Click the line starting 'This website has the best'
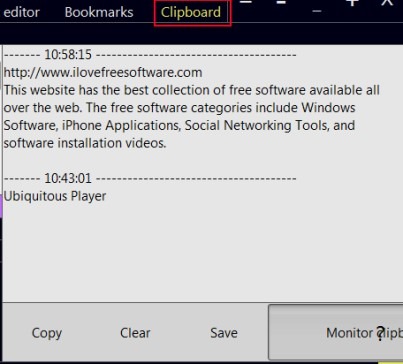The height and width of the screenshot is (364, 403). click(192, 90)
